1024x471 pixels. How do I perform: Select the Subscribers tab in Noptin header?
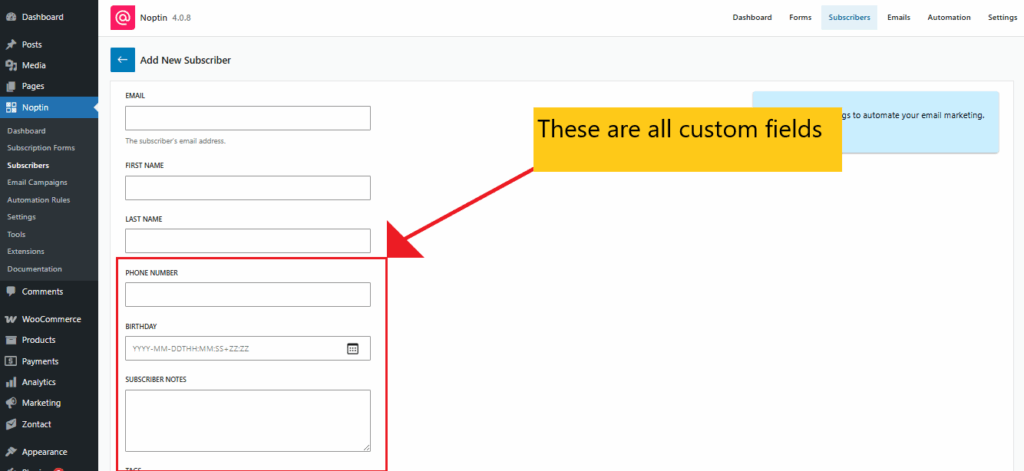(849, 18)
